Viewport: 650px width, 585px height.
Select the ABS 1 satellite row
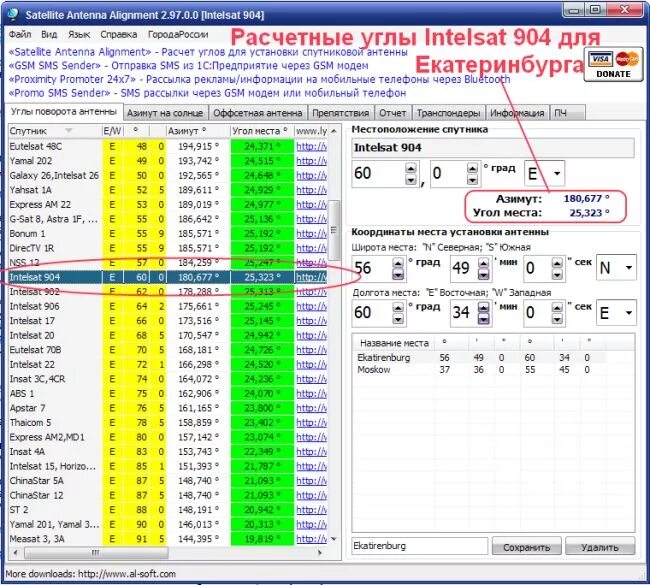(x=168, y=393)
